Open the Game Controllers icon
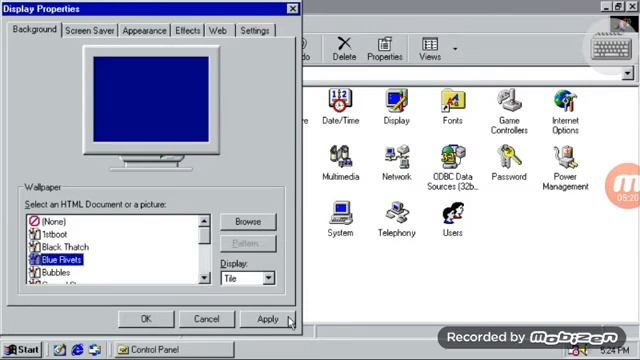 509,111
